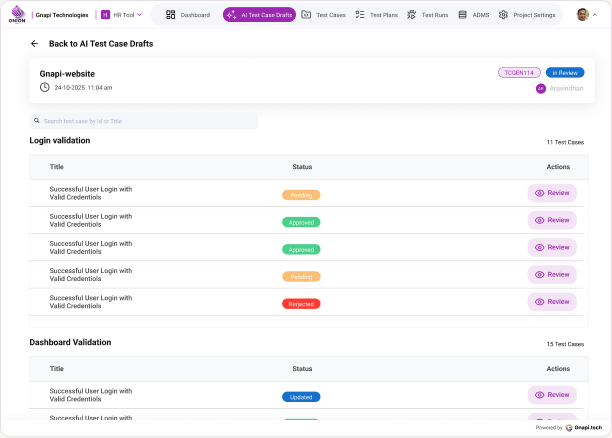The height and width of the screenshot is (438, 612).
Task: Click the Project Settings gear icon
Action: pyautogui.click(x=503, y=15)
